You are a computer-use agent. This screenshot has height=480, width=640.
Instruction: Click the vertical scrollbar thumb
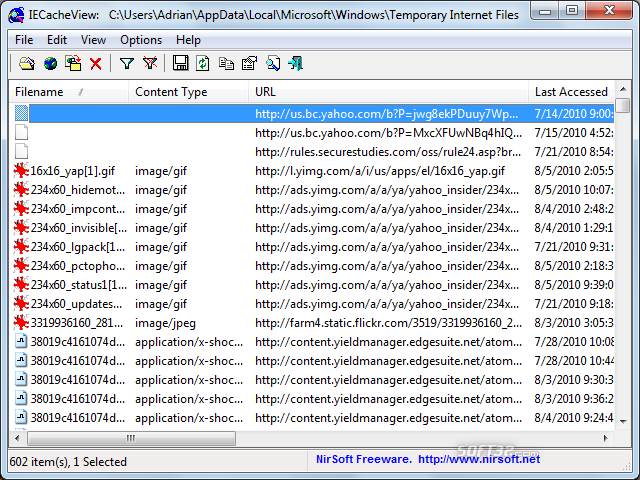click(x=623, y=104)
